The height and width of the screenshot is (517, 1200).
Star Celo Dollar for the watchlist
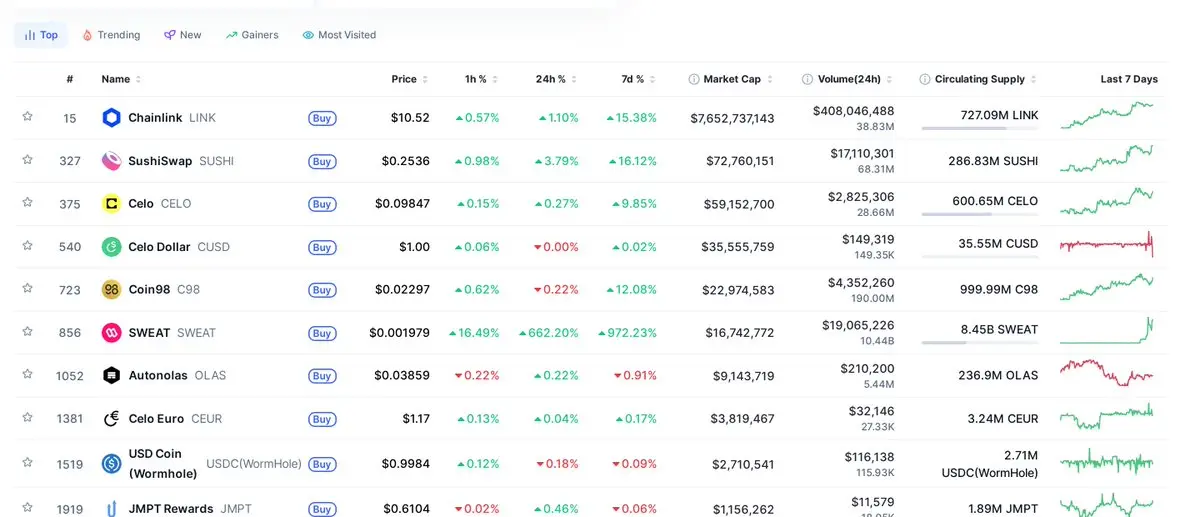[28, 246]
